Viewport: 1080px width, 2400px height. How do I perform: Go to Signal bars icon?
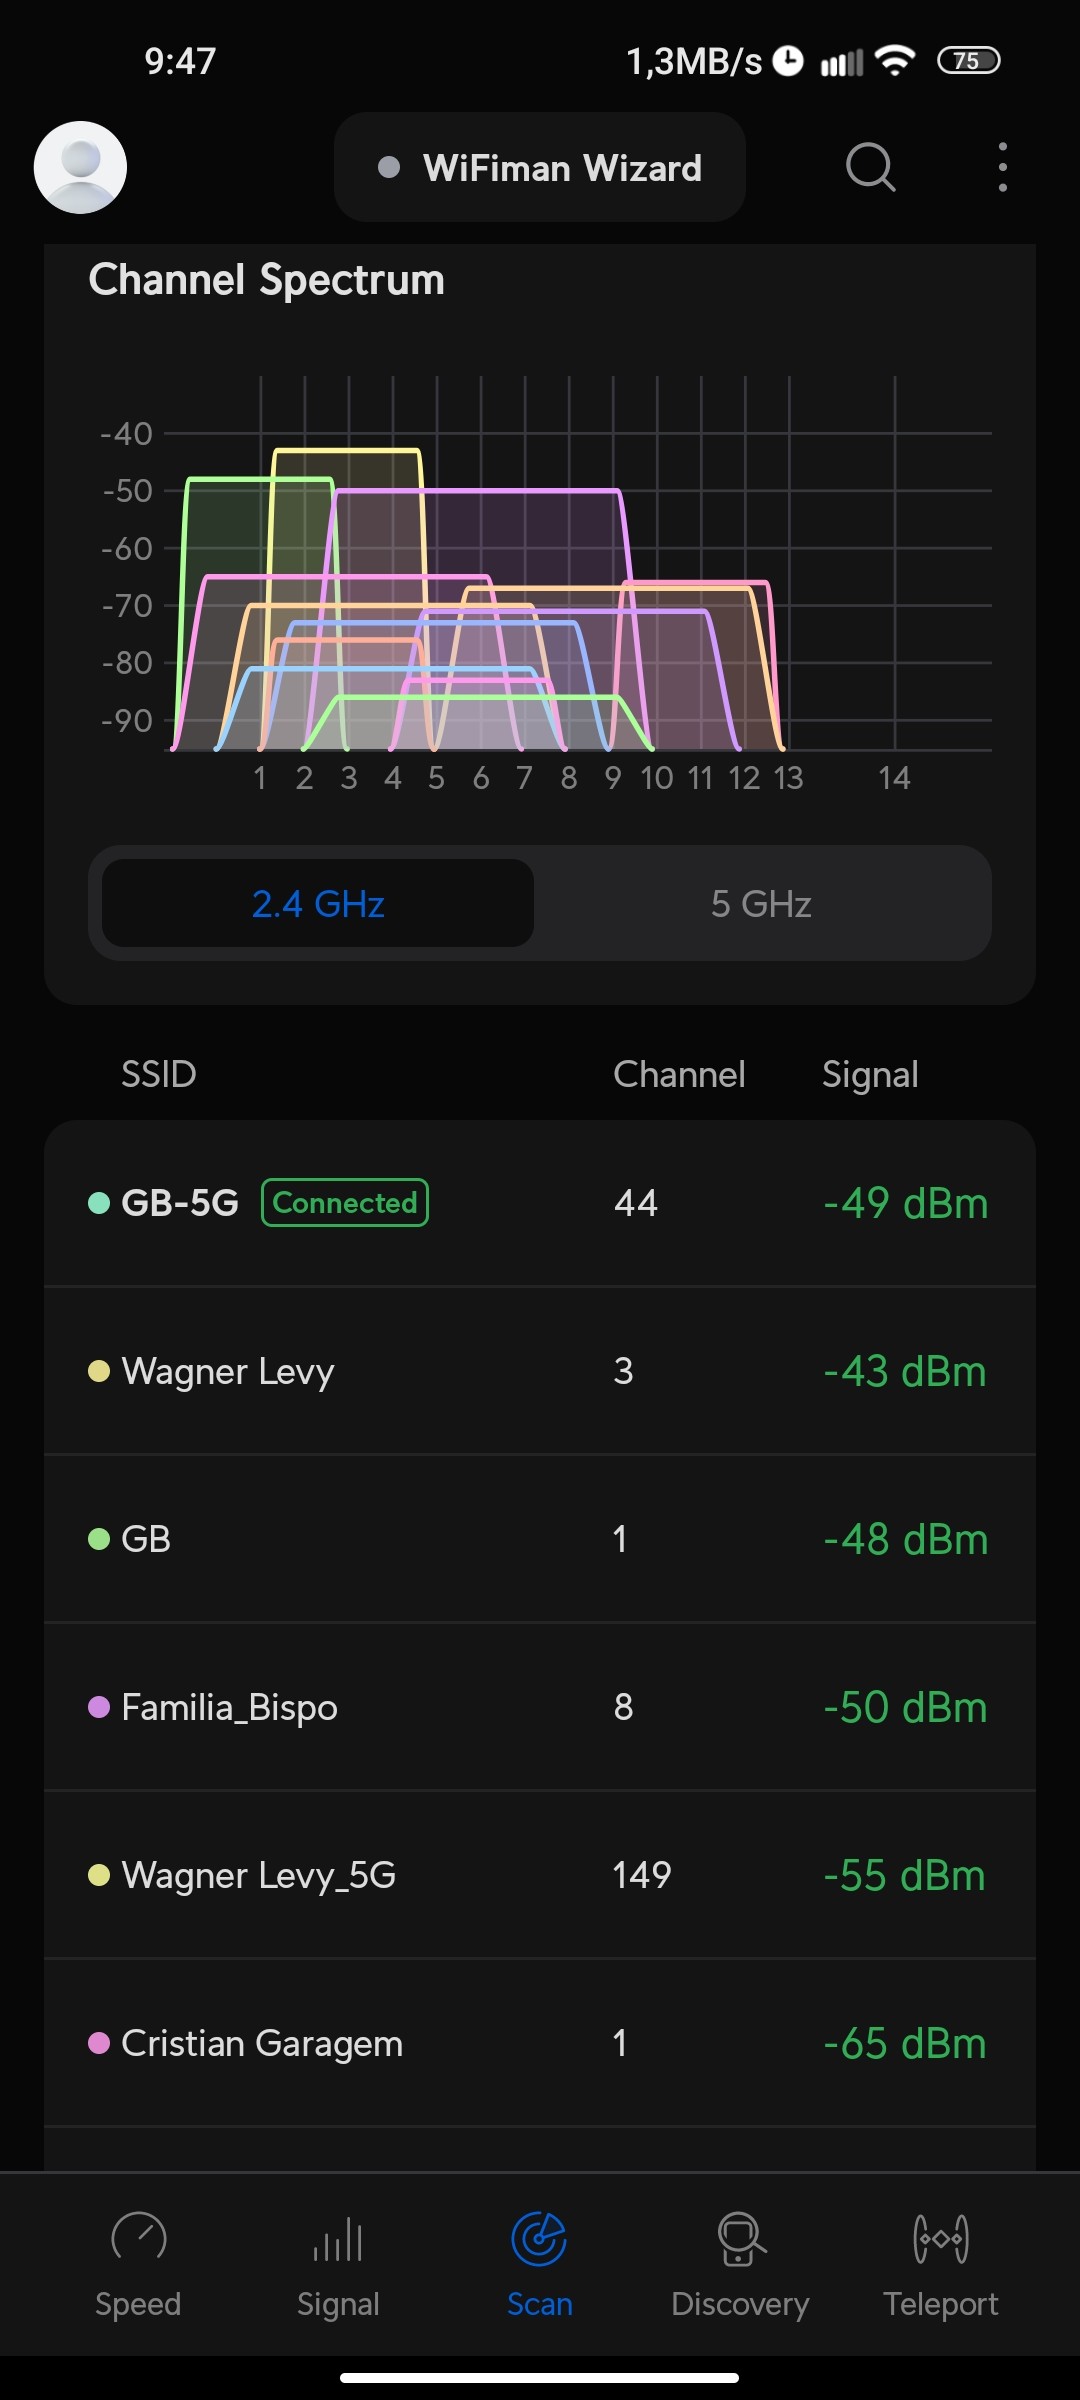tap(338, 2240)
